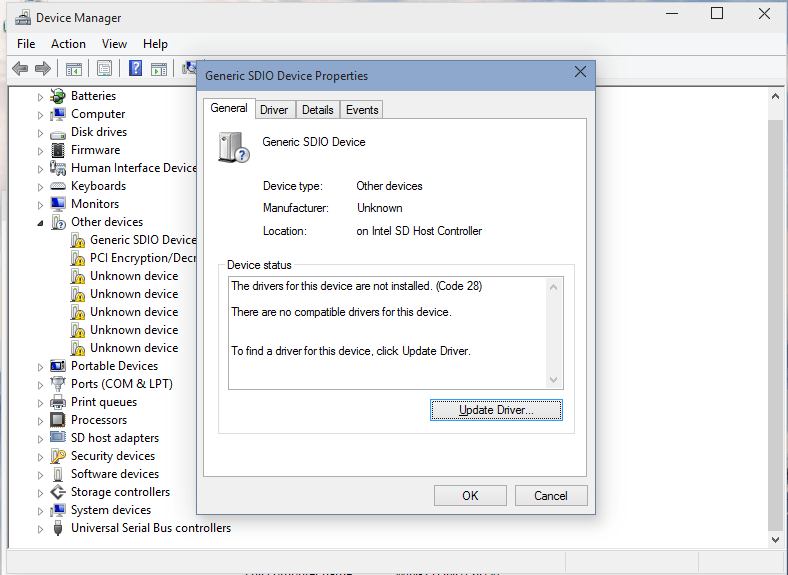Click the Disk drives icon
Image resolution: width=788 pixels, height=575 pixels.
point(58,134)
